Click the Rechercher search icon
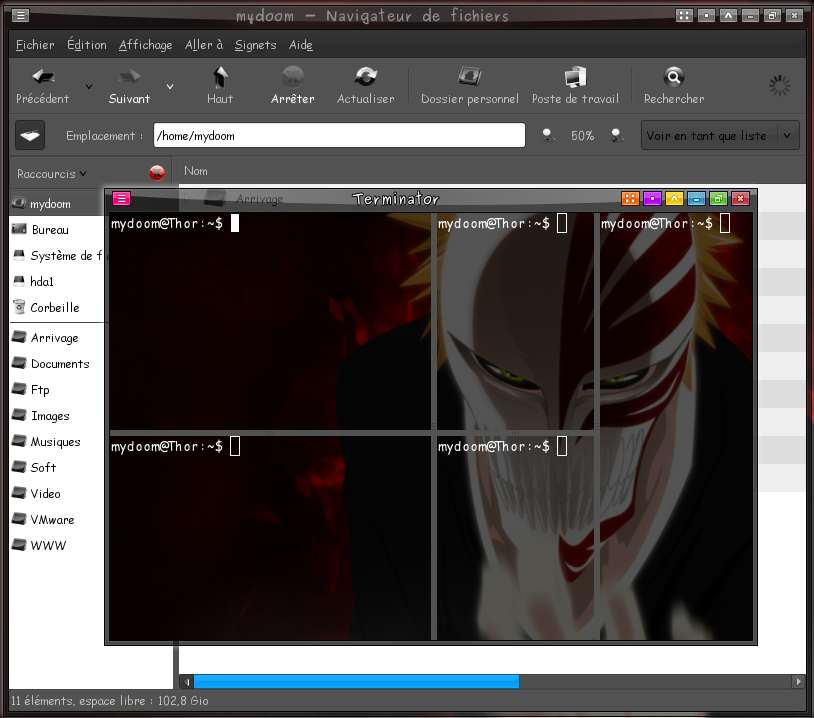 click(673, 77)
